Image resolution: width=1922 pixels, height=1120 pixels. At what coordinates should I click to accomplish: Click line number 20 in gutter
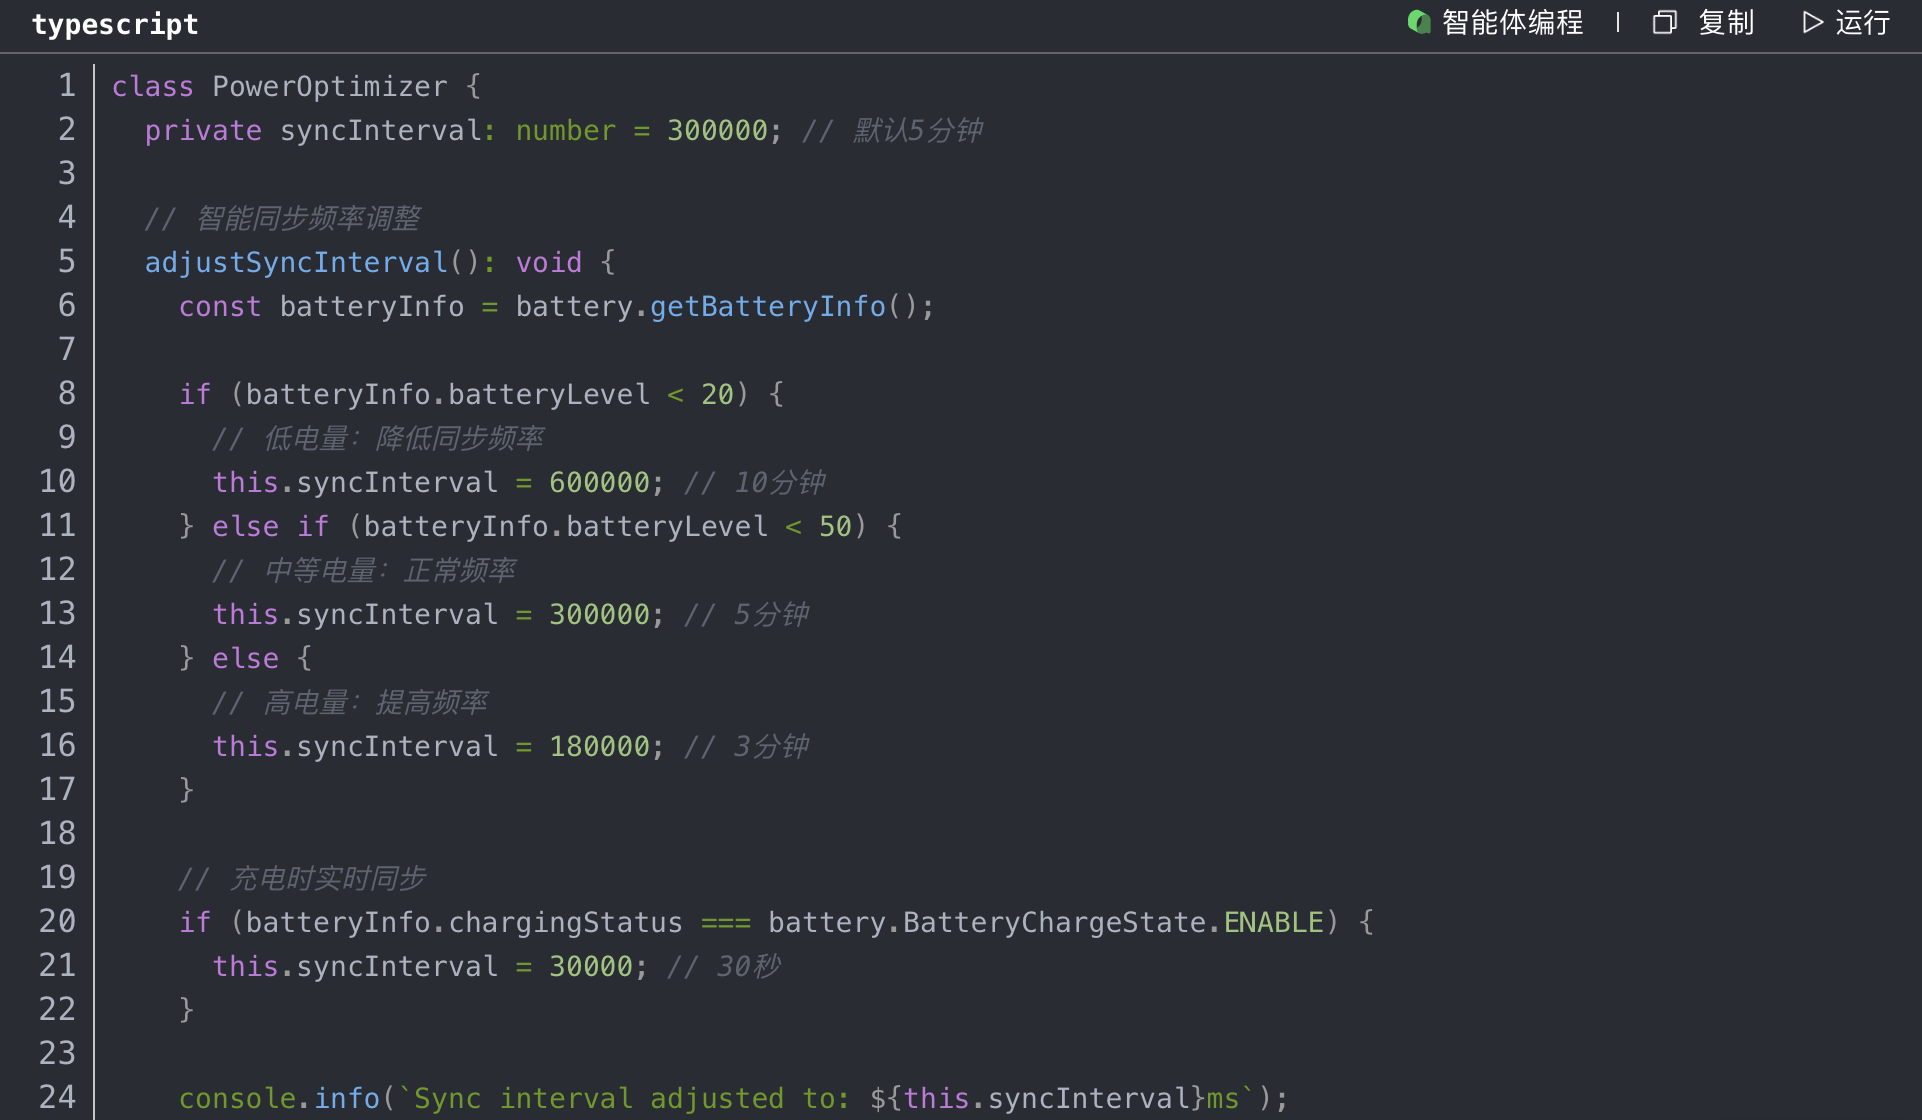pos(57,922)
